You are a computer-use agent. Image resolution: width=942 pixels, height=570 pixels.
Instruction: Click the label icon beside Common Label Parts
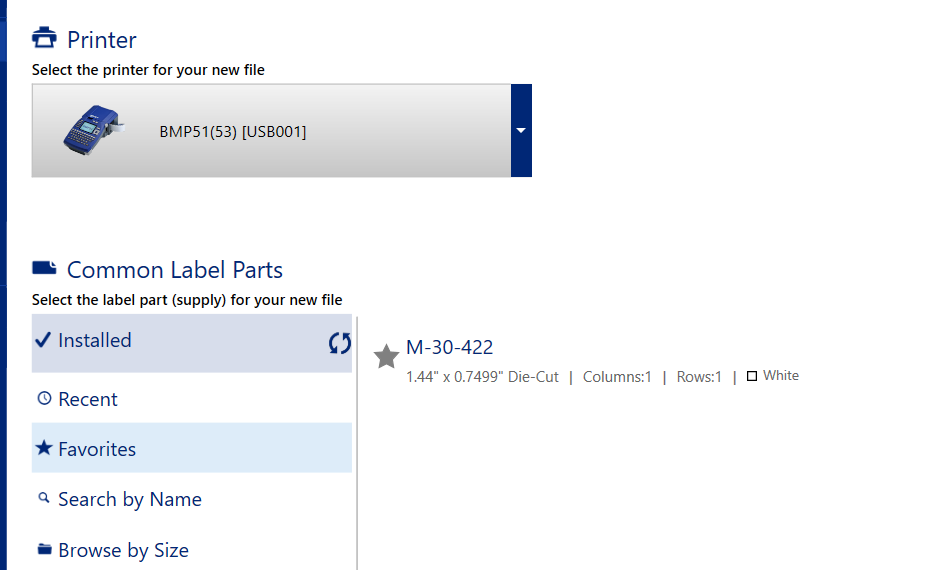click(x=44, y=268)
